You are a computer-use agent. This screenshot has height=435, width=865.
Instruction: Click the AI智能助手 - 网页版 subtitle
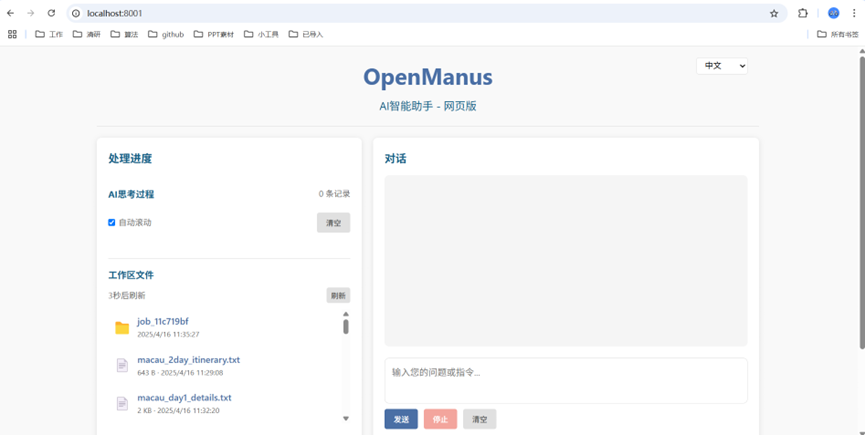point(428,106)
